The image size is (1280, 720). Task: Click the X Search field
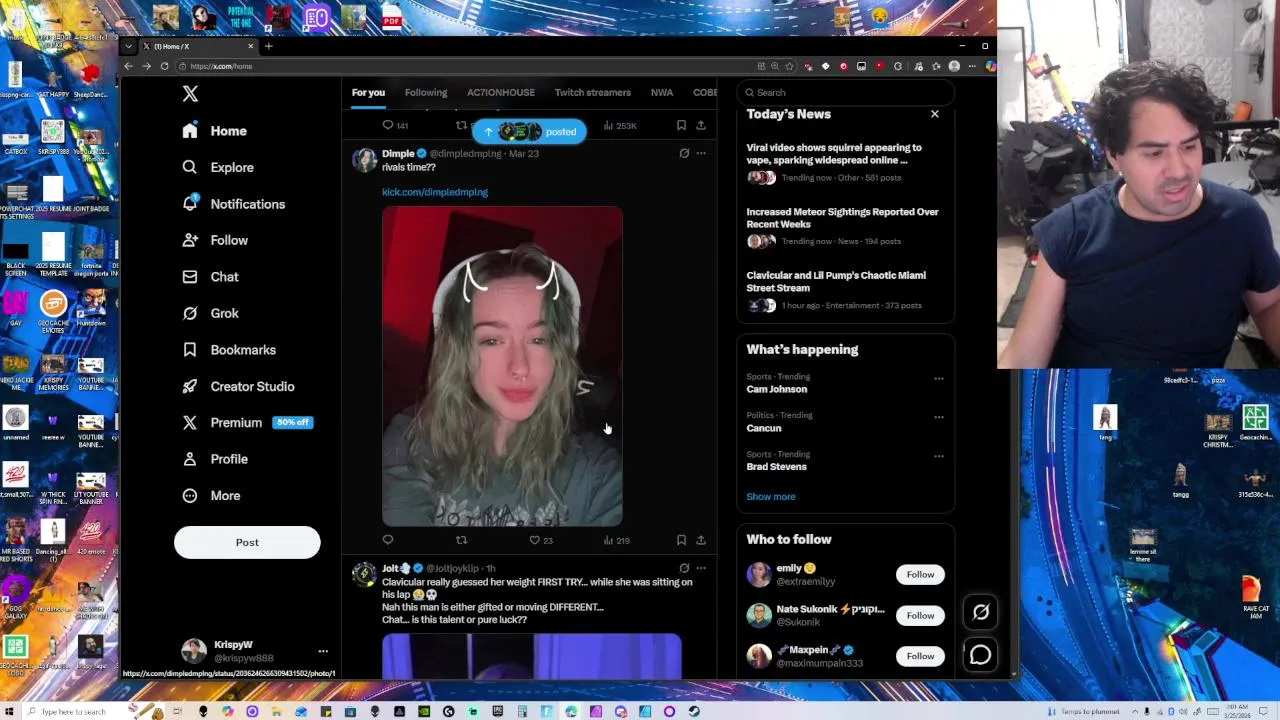coord(846,92)
